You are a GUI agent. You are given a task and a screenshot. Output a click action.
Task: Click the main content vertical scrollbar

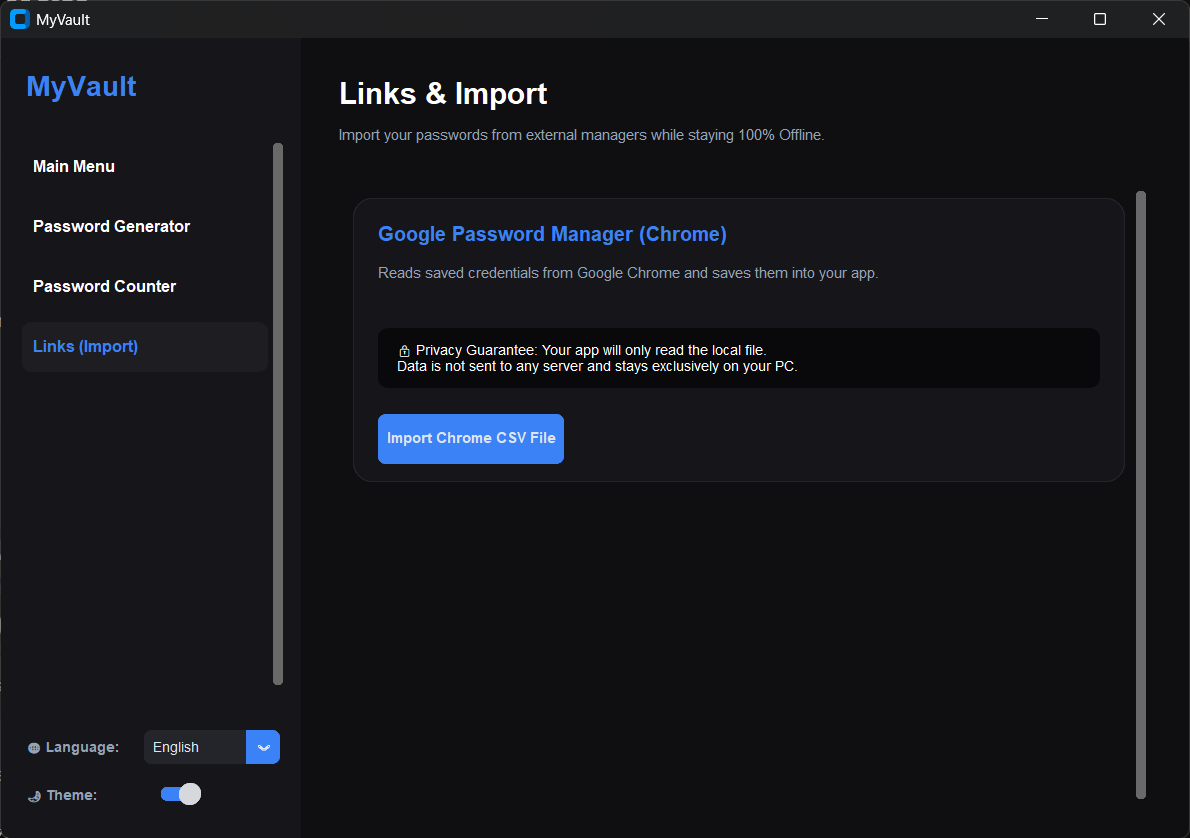coord(1141,495)
